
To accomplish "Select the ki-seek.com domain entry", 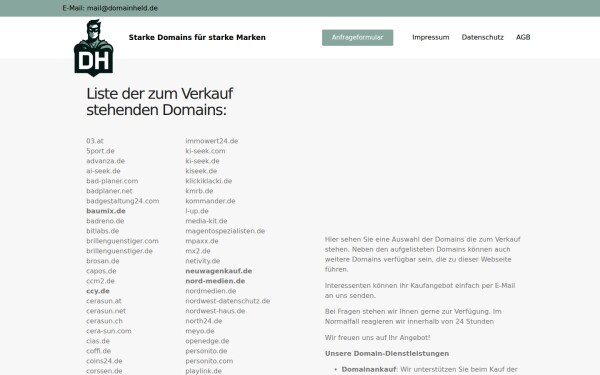I will [205, 151].
